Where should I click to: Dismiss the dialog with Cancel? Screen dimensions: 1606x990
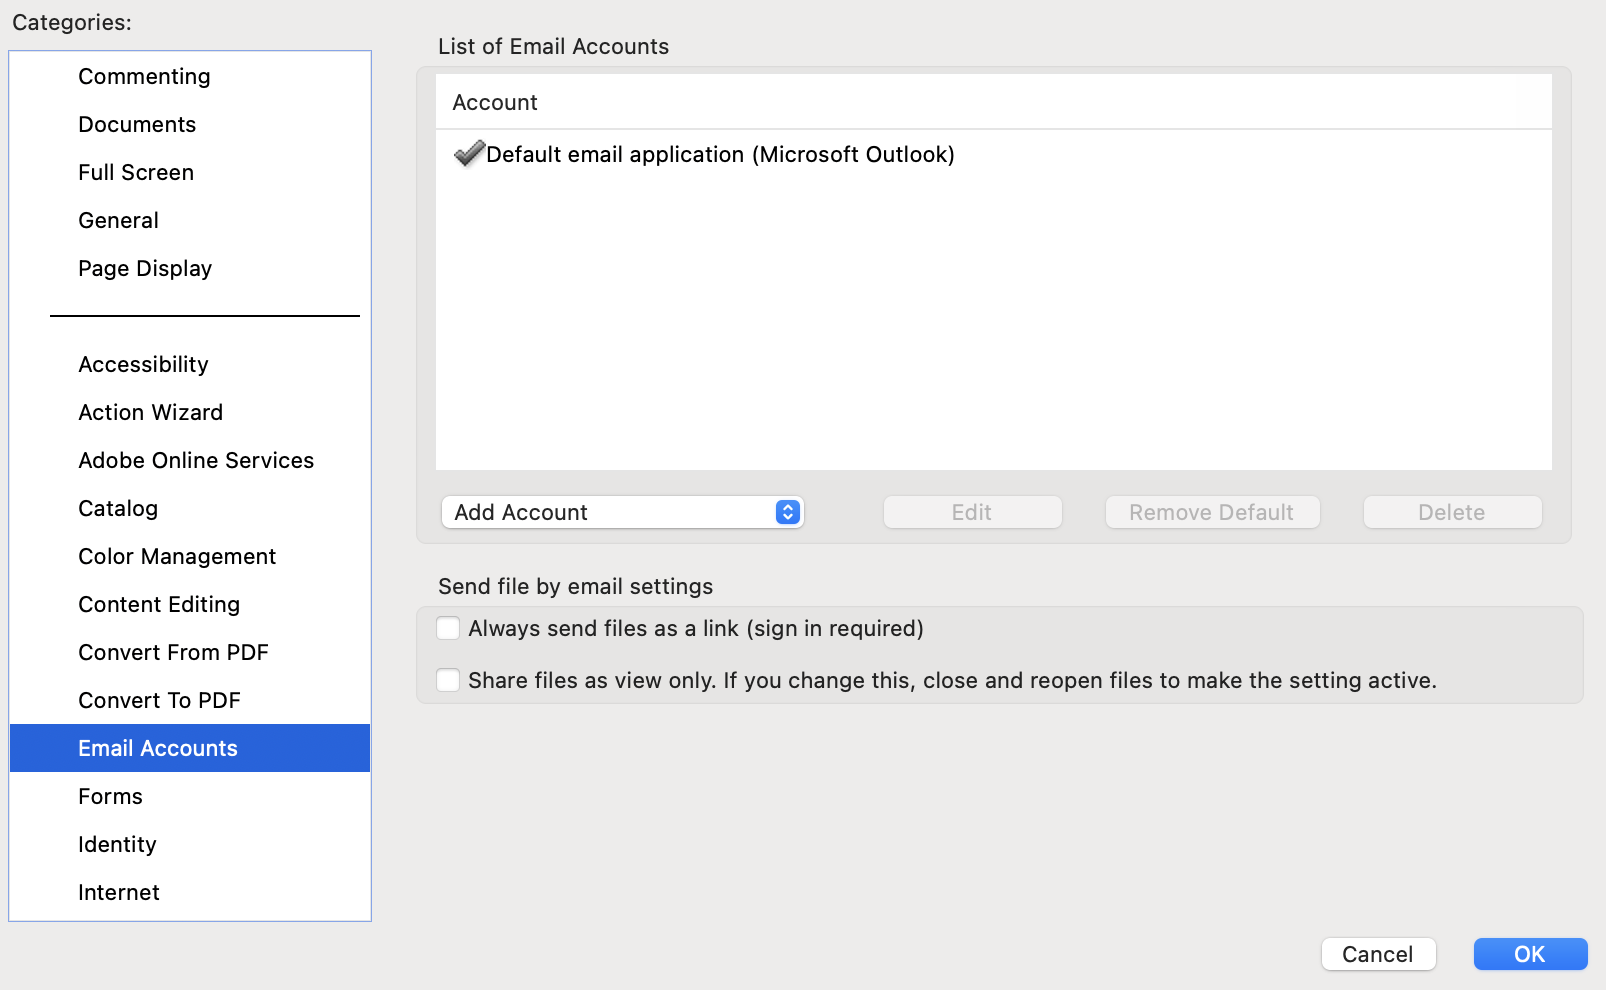tap(1378, 954)
